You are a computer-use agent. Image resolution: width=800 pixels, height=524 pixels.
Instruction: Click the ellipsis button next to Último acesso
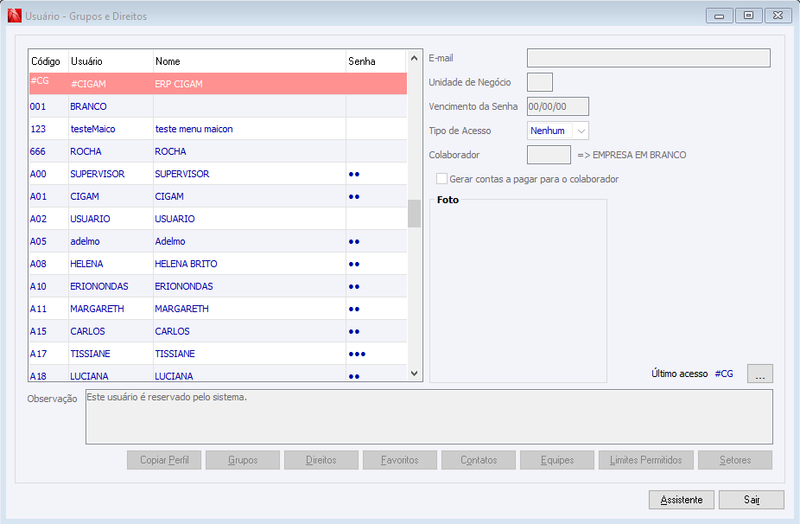pos(760,373)
